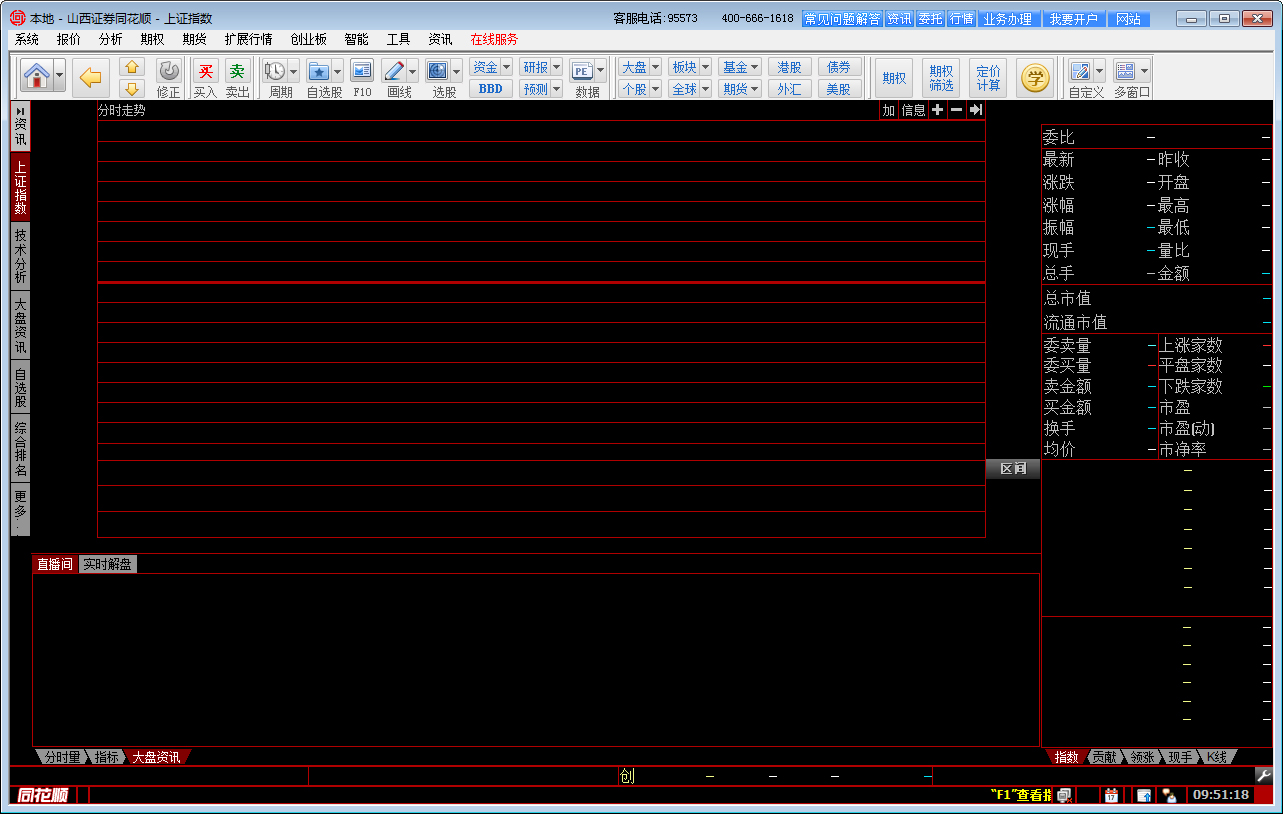The image size is (1283, 814).
Task: Select the 分时里 bottom tab
Action: coord(62,757)
